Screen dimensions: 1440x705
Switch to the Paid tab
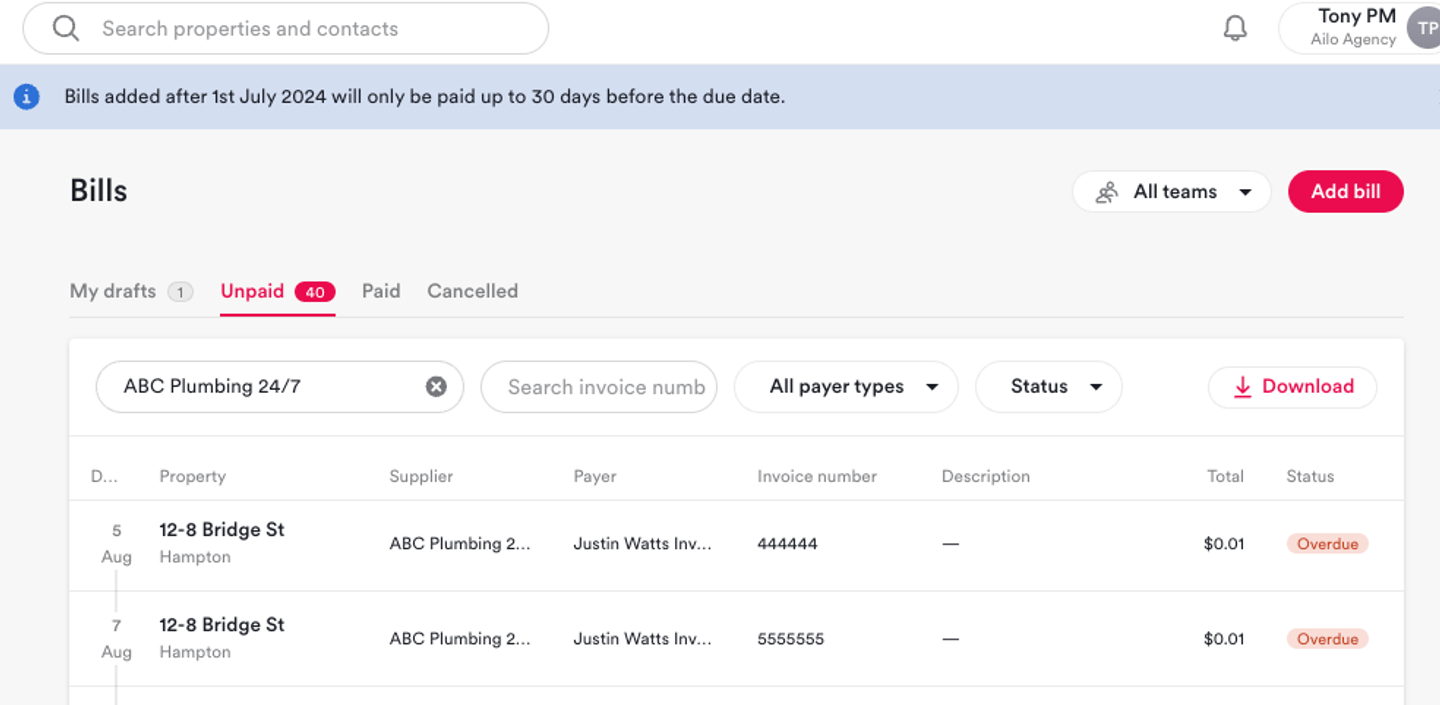[x=381, y=291]
